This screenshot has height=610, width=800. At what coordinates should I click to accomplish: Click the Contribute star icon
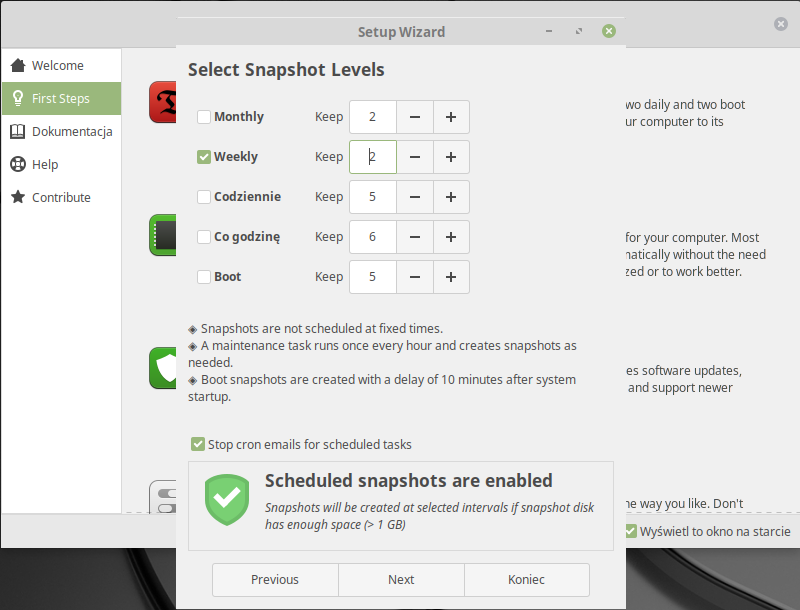[18, 197]
